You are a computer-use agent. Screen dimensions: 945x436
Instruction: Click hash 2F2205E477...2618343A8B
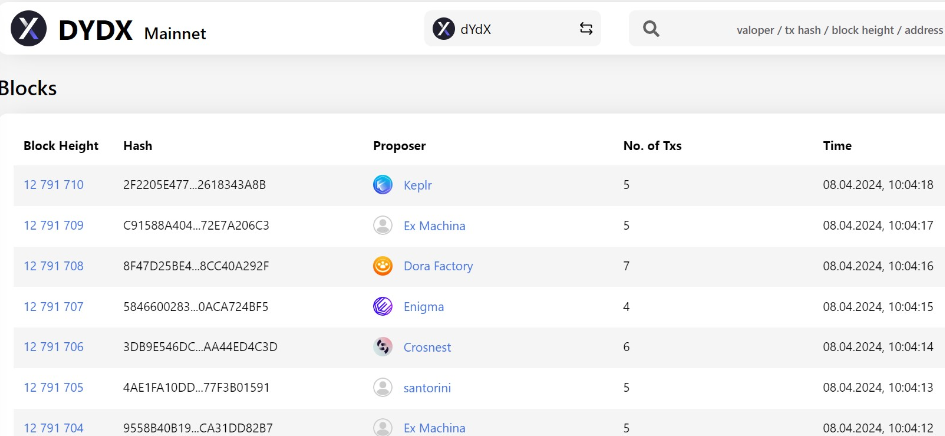[194, 185]
